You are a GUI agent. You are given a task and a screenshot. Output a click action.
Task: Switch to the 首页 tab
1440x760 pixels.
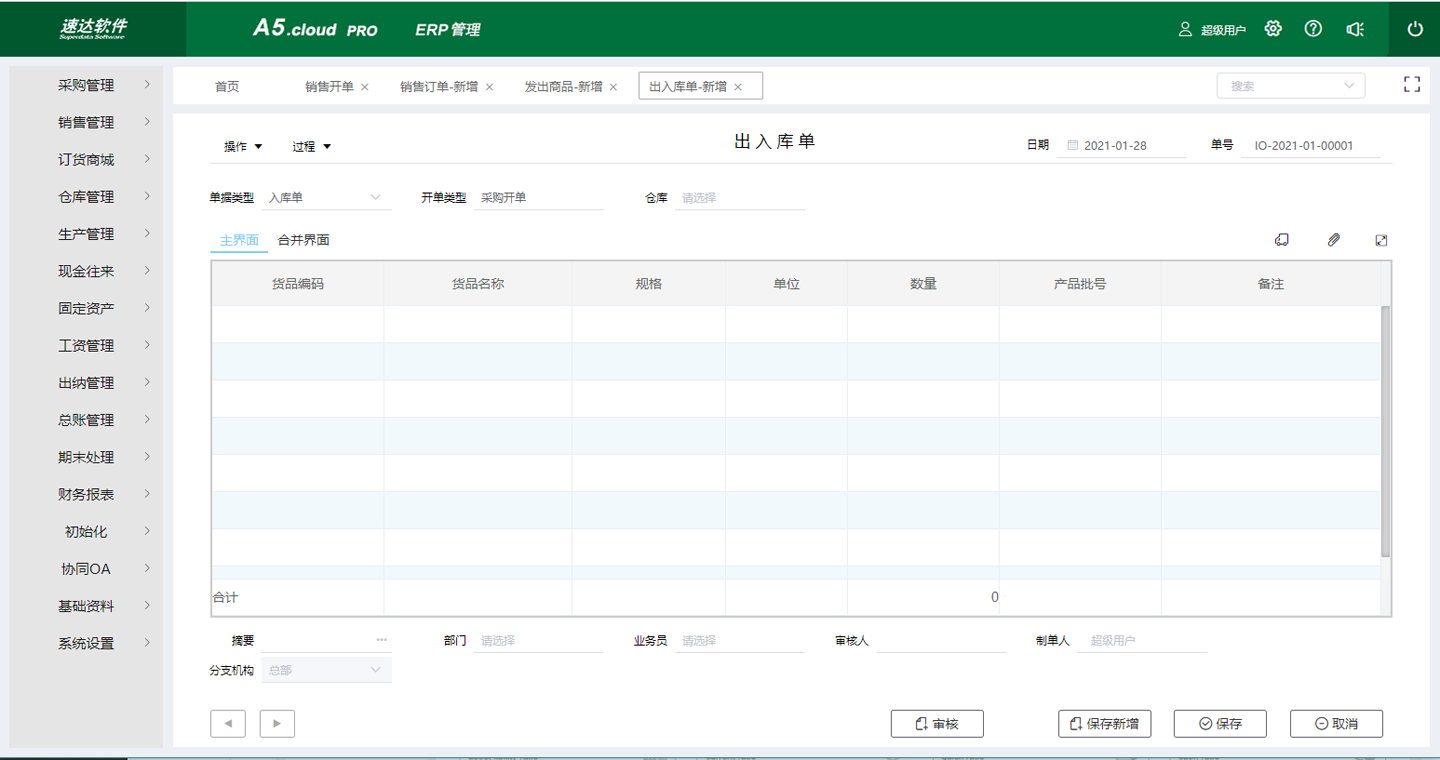coord(227,87)
